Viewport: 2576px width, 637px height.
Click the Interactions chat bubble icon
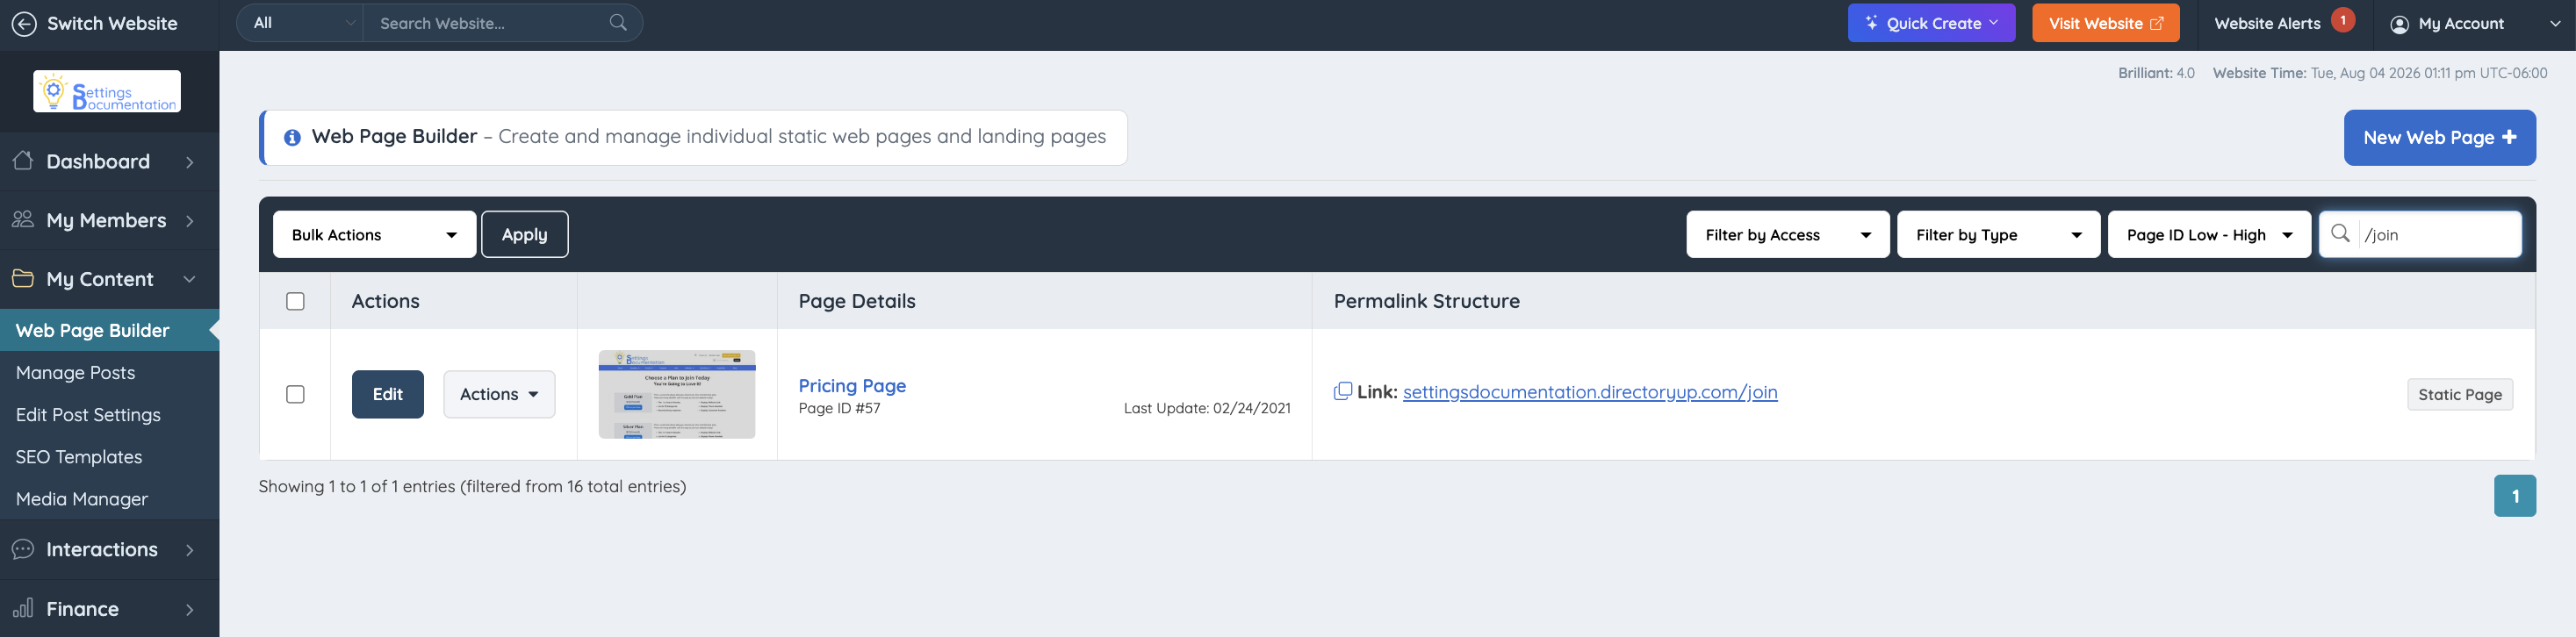[x=23, y=549]
